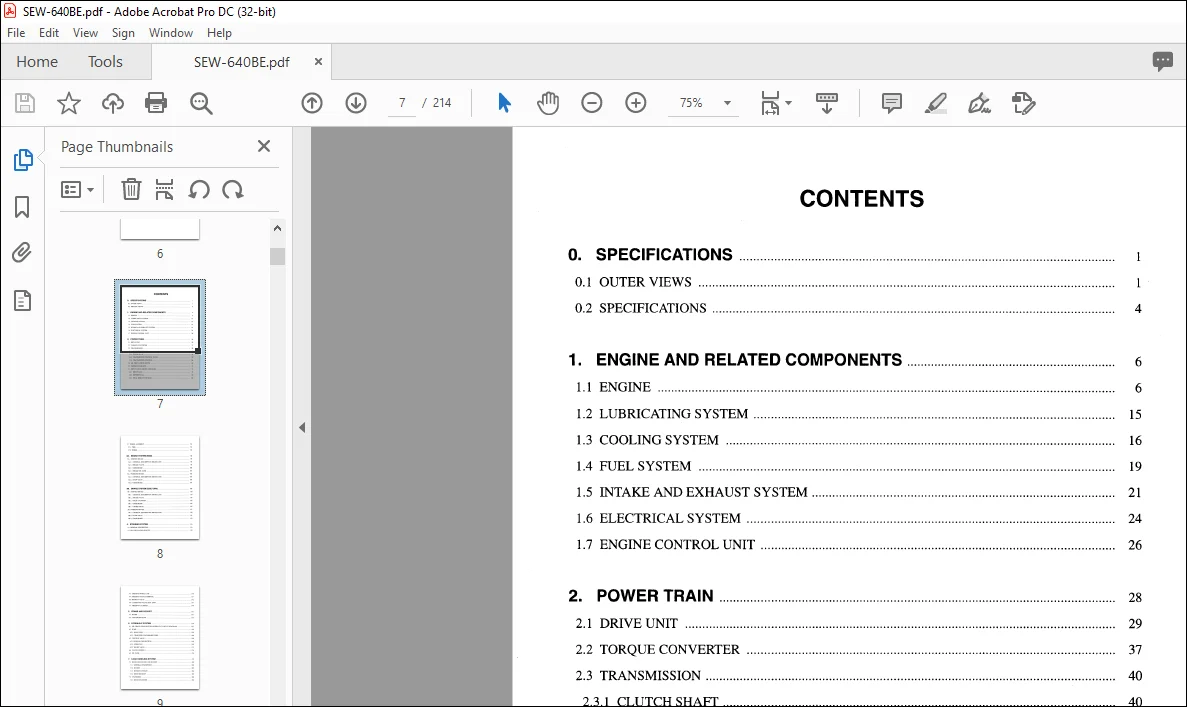Image resolution: width=1187 pixels, height=707 pixels.
Task: Click the page number input field
Action: click(x=402, y=103)
